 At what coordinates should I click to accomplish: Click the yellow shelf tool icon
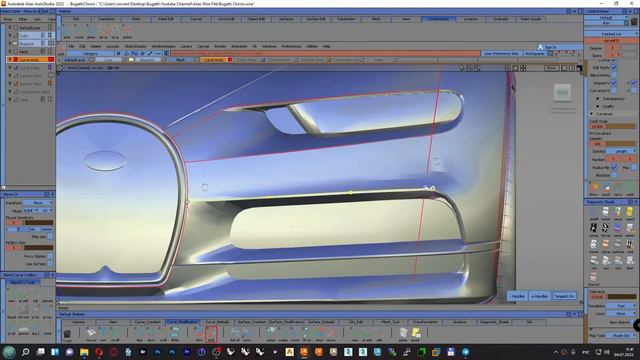(x=416, y=333)
